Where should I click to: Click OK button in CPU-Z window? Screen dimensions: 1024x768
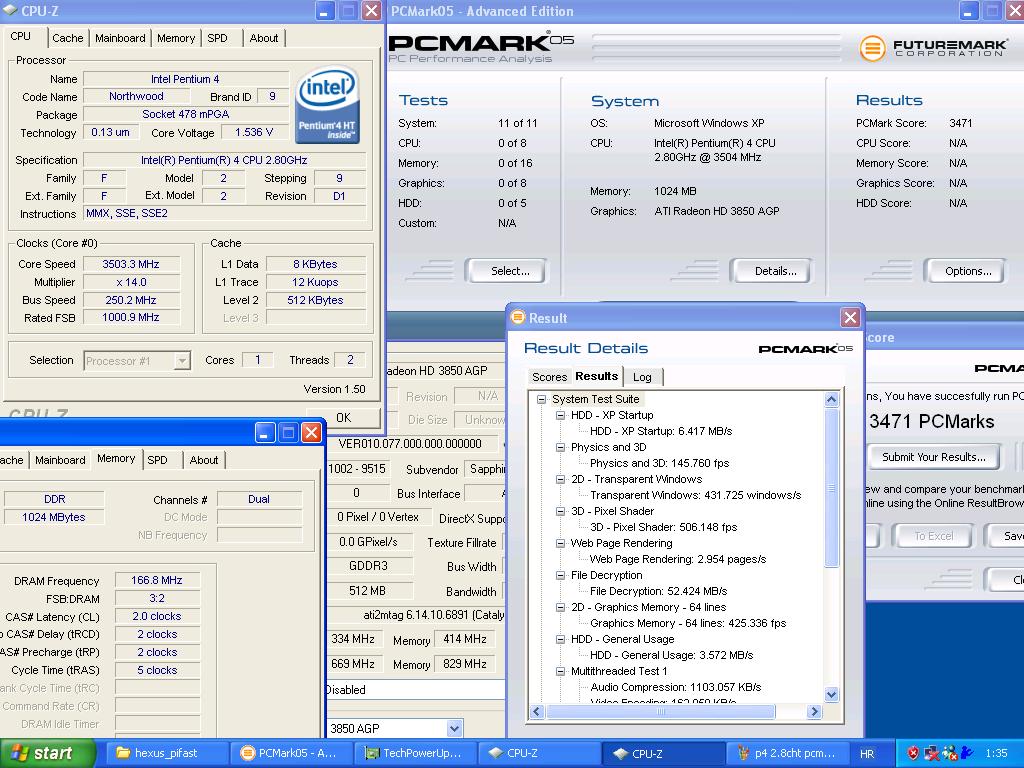(344, 417)
